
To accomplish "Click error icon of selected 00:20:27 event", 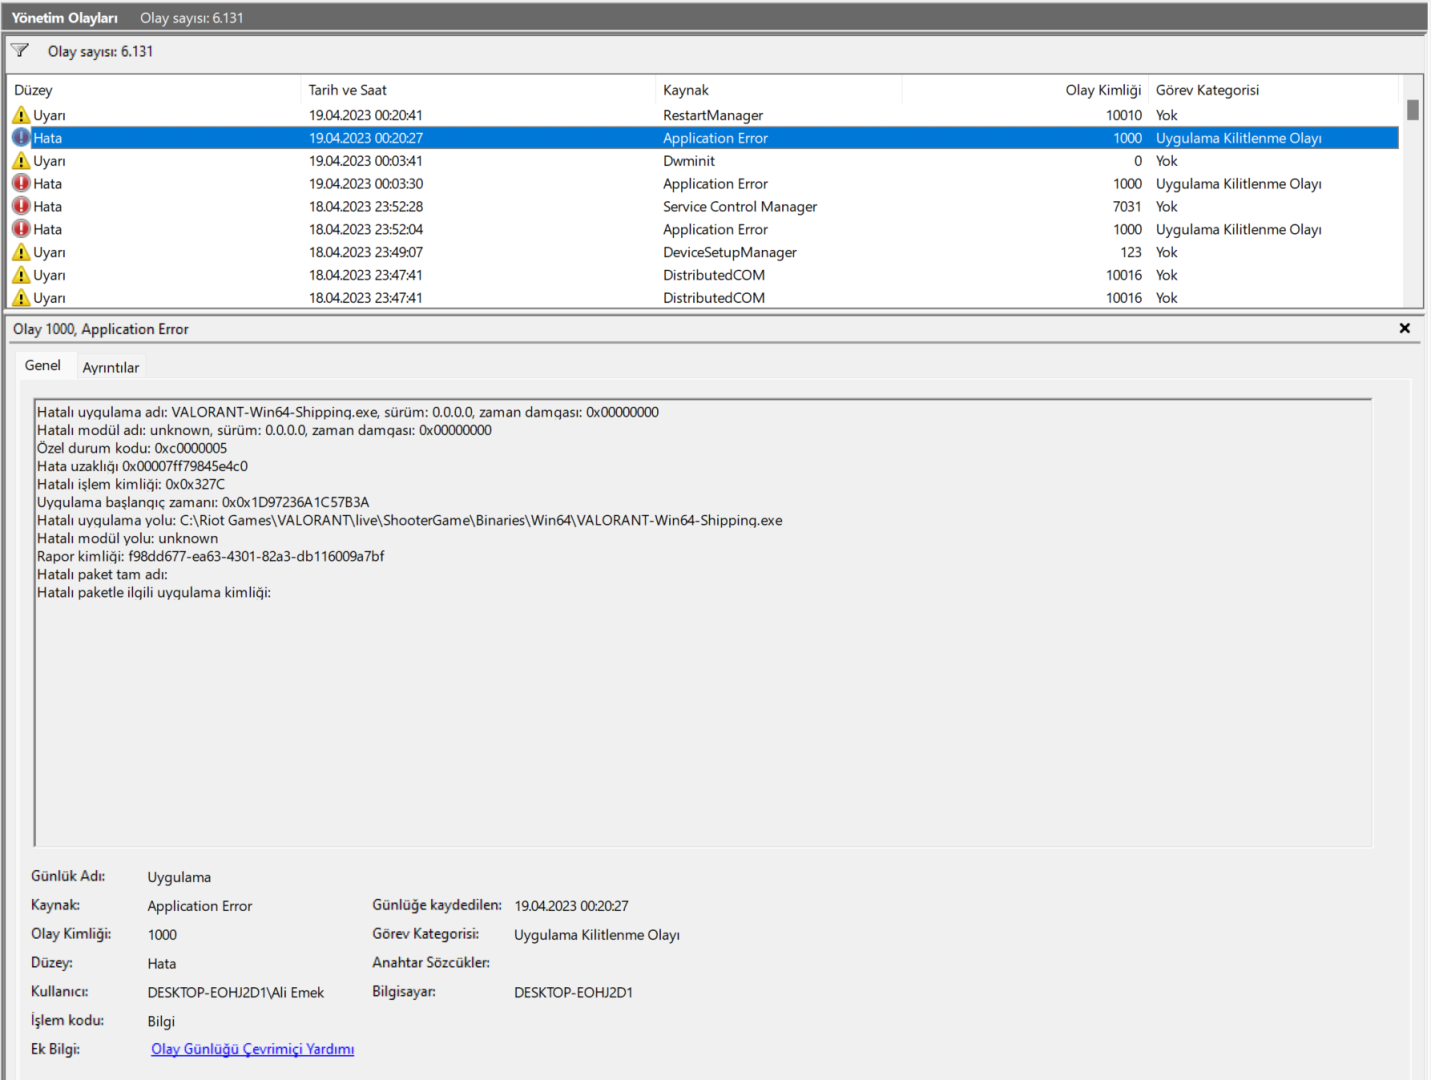I will coord(21,138).
